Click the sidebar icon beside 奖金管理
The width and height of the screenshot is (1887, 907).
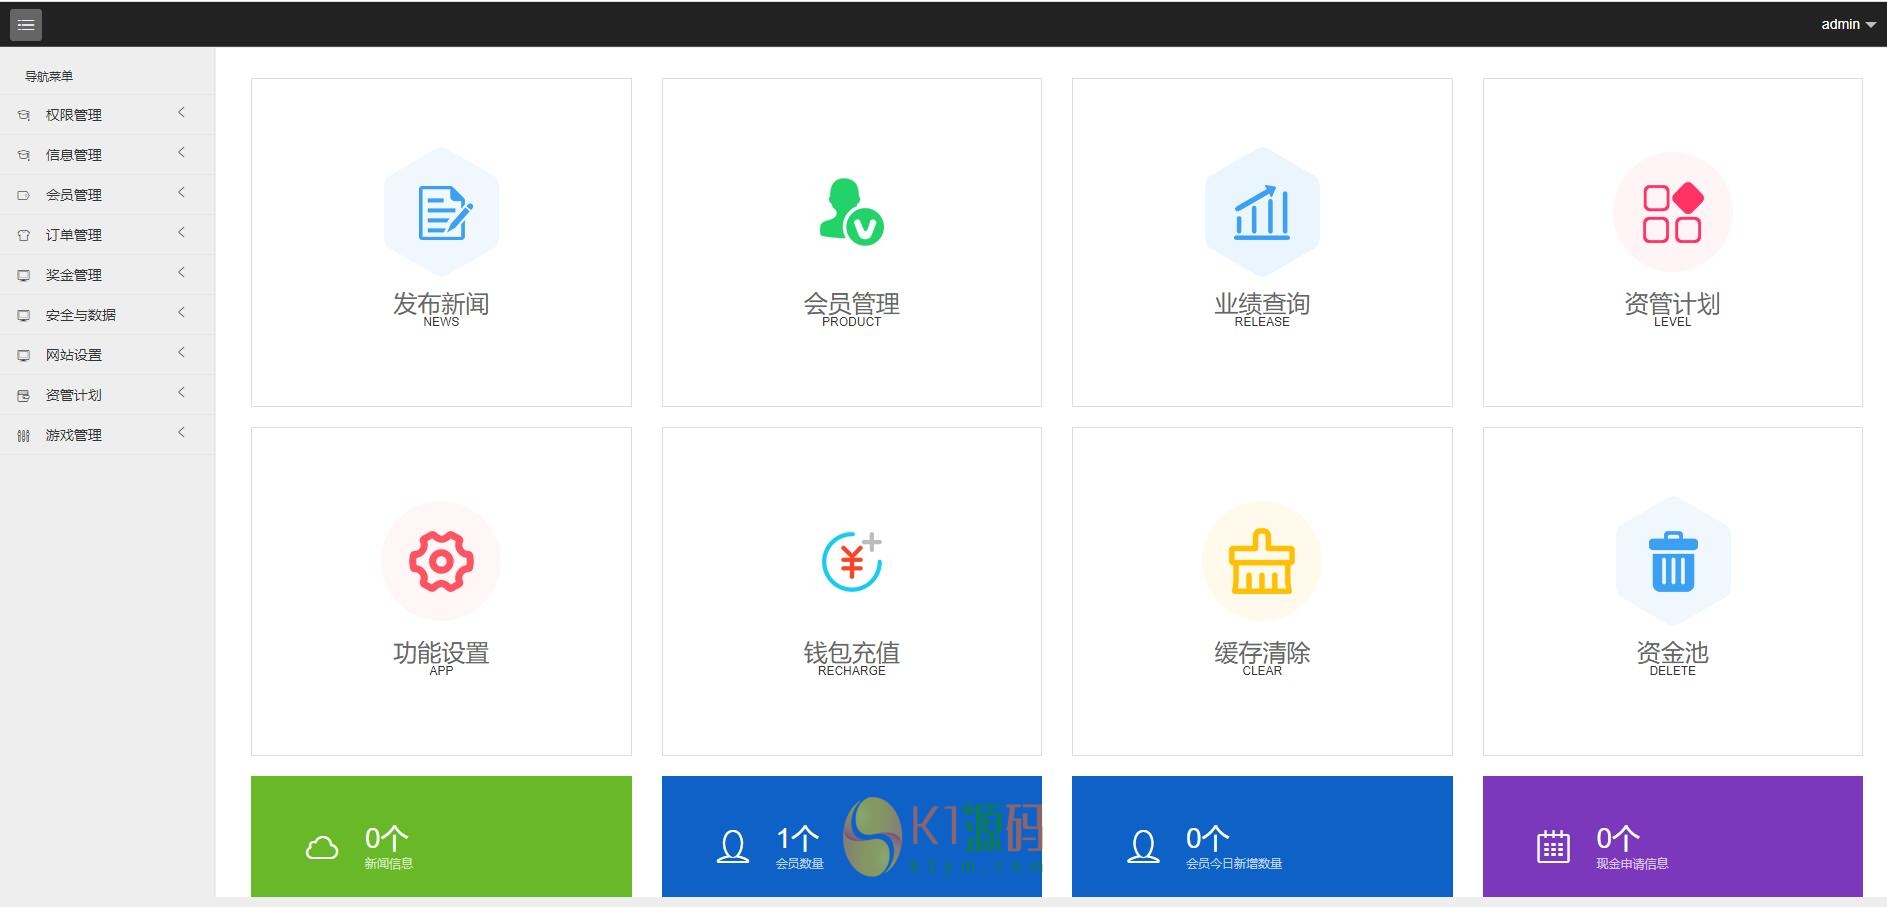(24, 275)
